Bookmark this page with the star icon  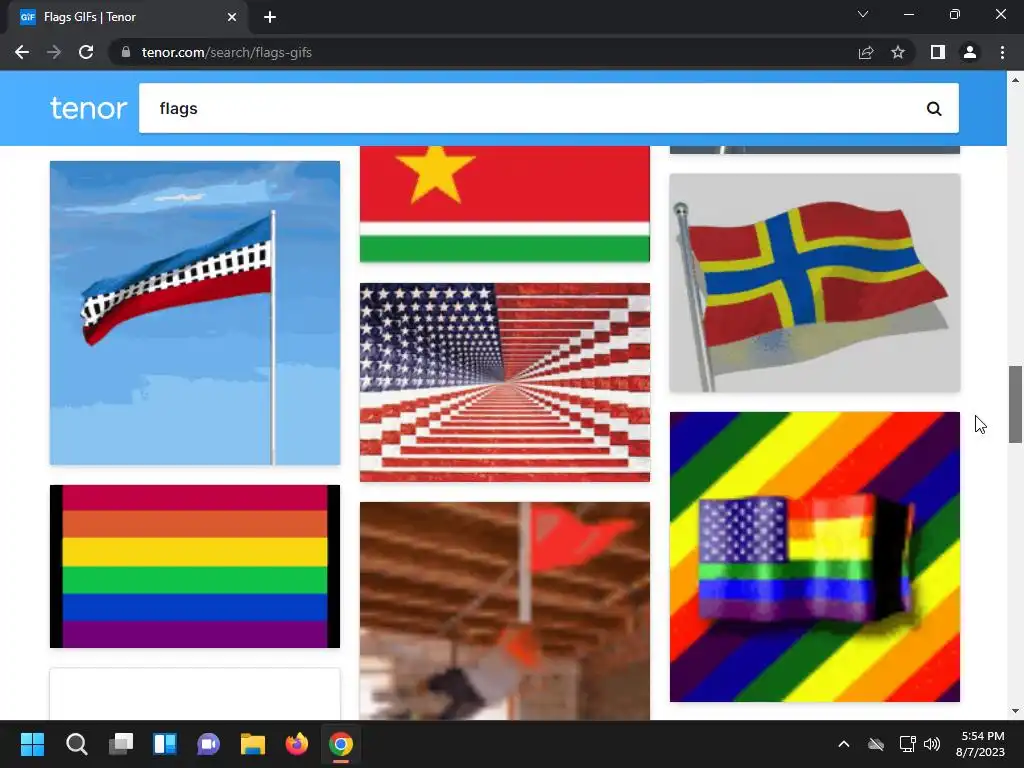coord(898,52)
